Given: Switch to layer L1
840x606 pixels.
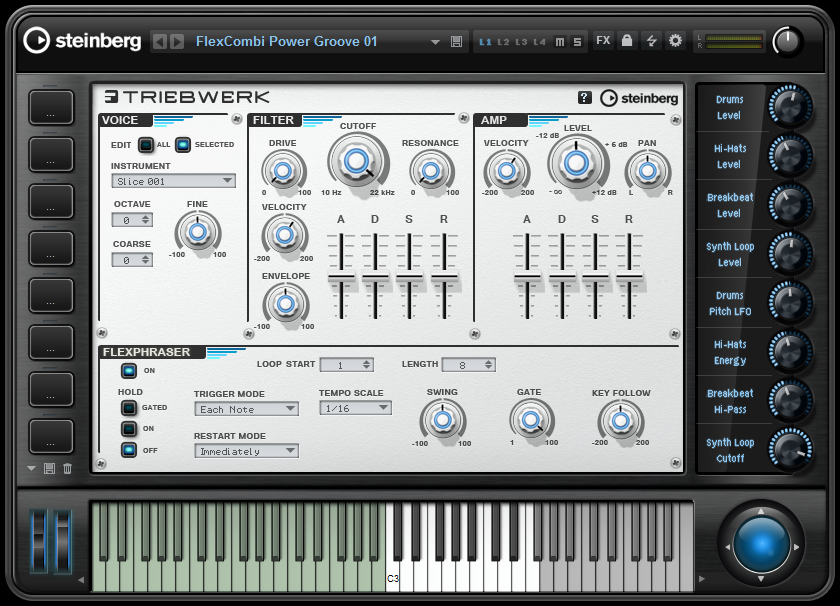Looking at the screenshot, I should 485,42.
